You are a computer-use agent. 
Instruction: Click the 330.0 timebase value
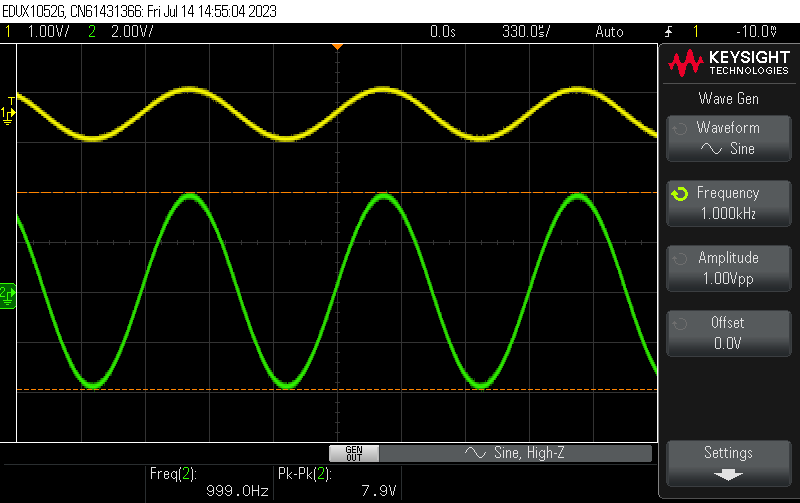coord(526,32)
